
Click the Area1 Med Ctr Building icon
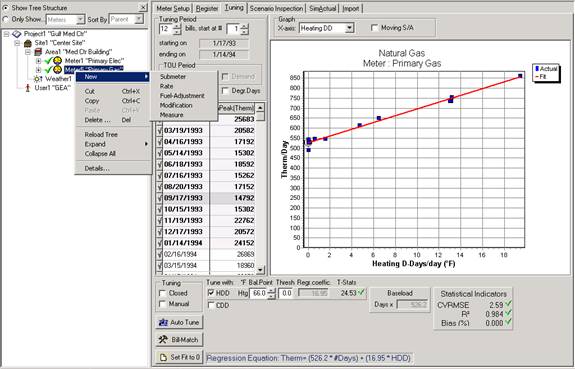coord(38,52)
